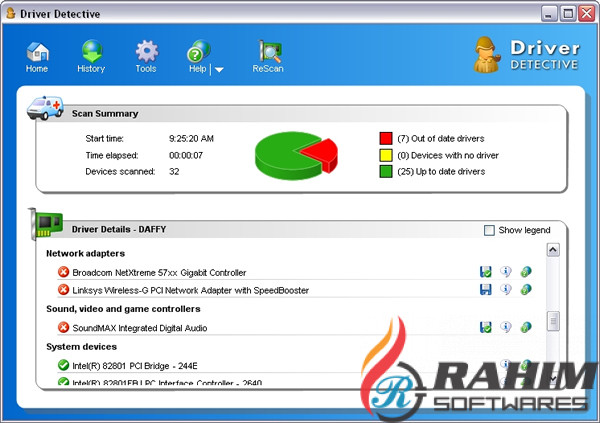
Task: Click the red Out of date drivers swatch
Action: pyautogui.click(x=386, y=138)
